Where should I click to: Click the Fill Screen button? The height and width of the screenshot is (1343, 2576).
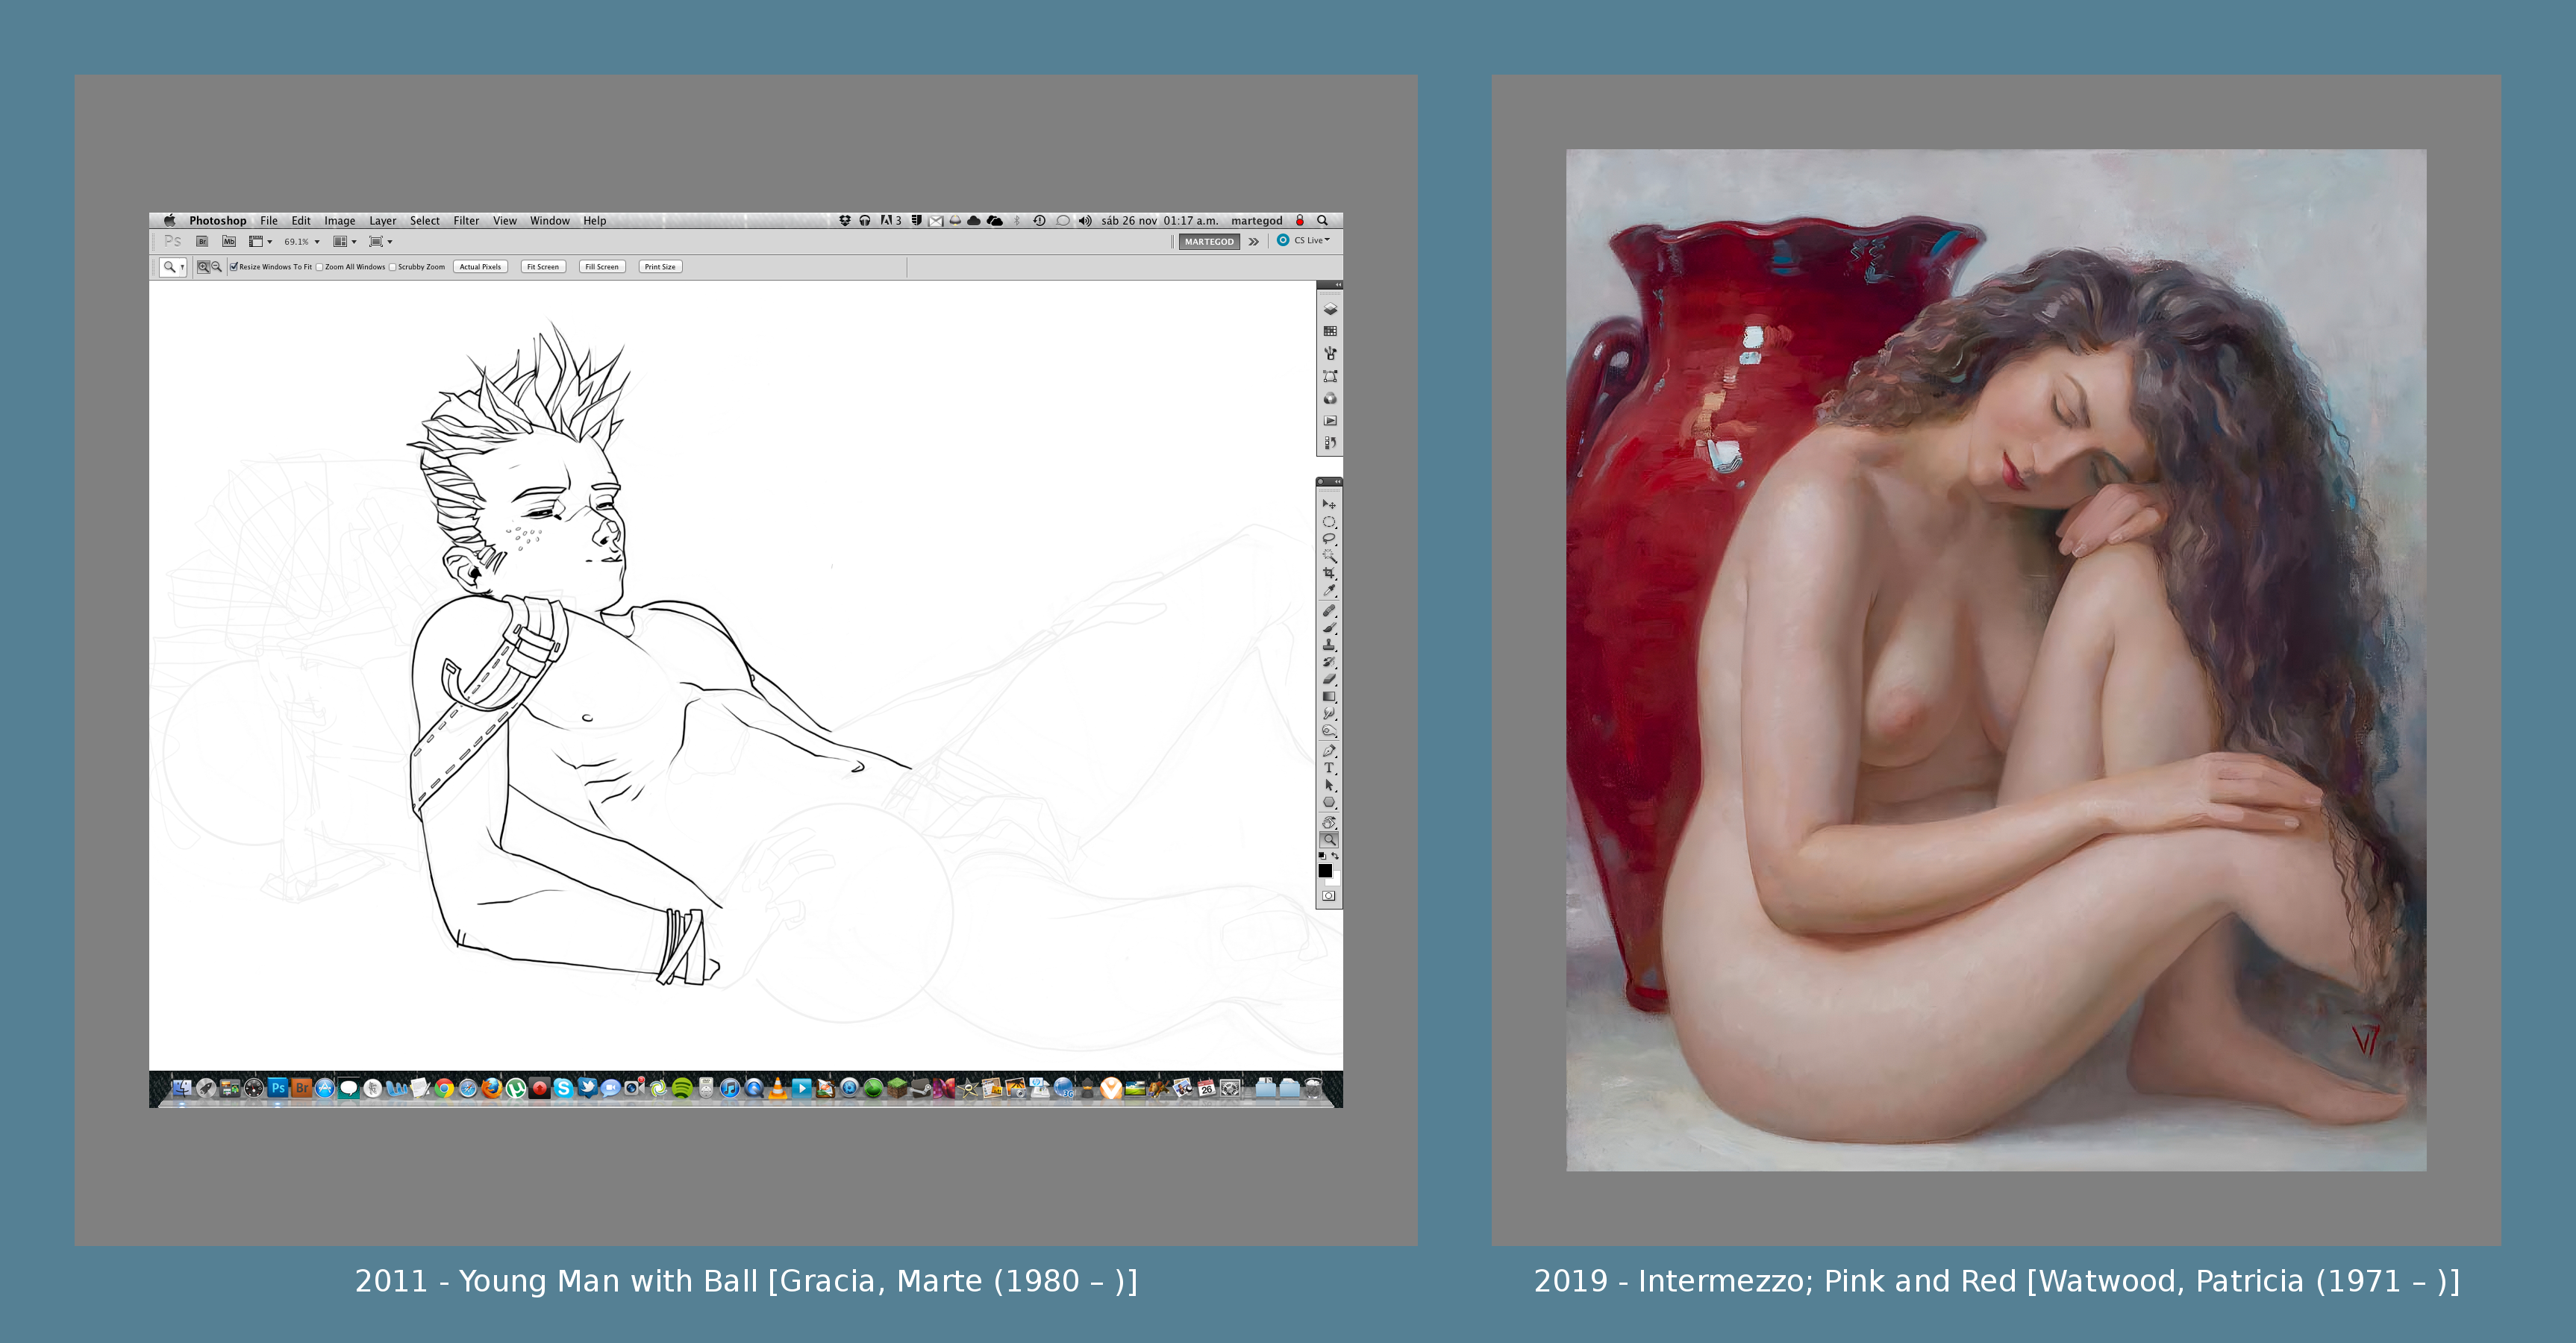(x=602, y=267)
